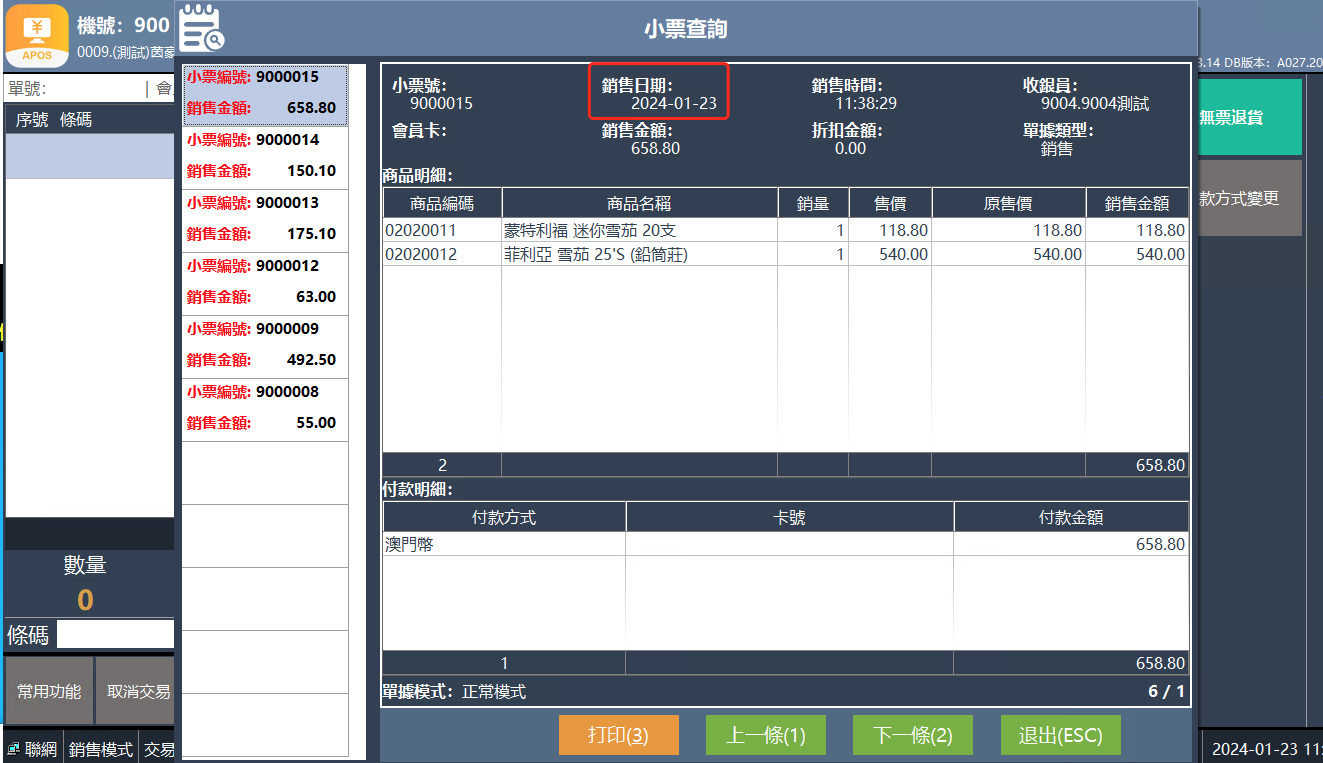Click the receipt query calendar icon
1323x763 pixels.
[202, 27]
